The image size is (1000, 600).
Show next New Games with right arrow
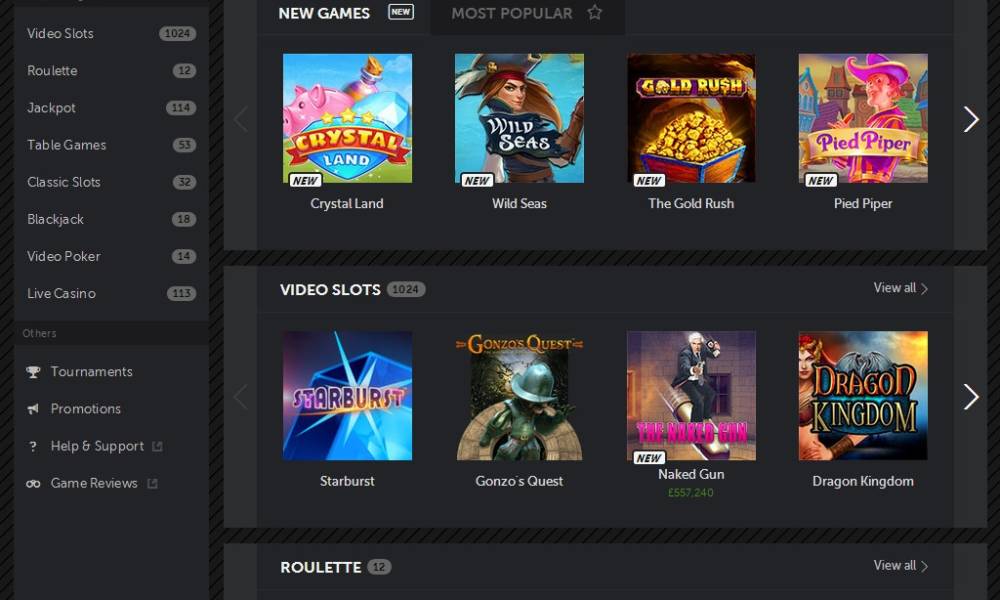point(971,119)
